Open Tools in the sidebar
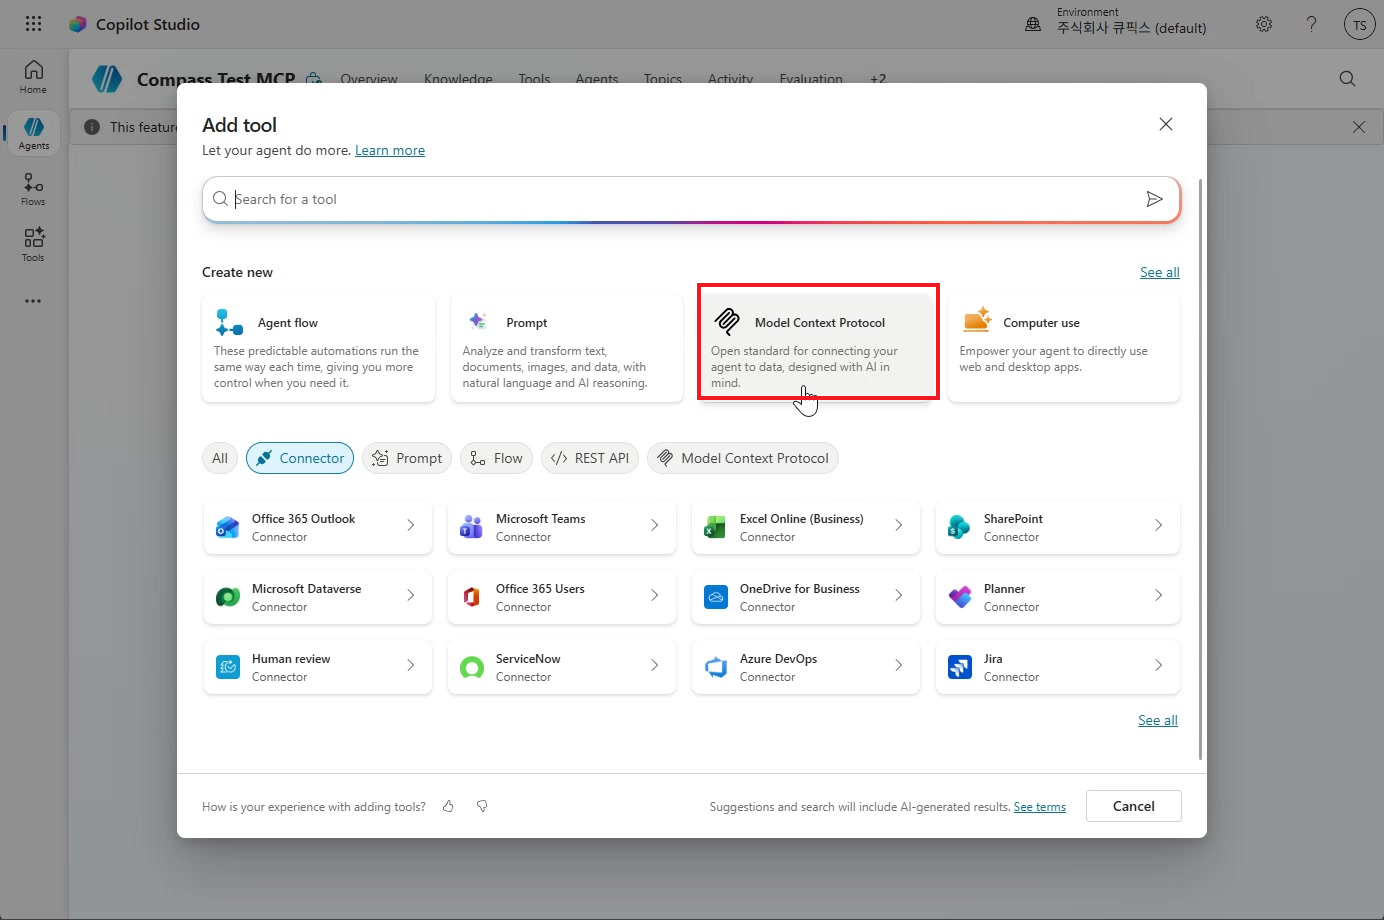 [33, 245]
